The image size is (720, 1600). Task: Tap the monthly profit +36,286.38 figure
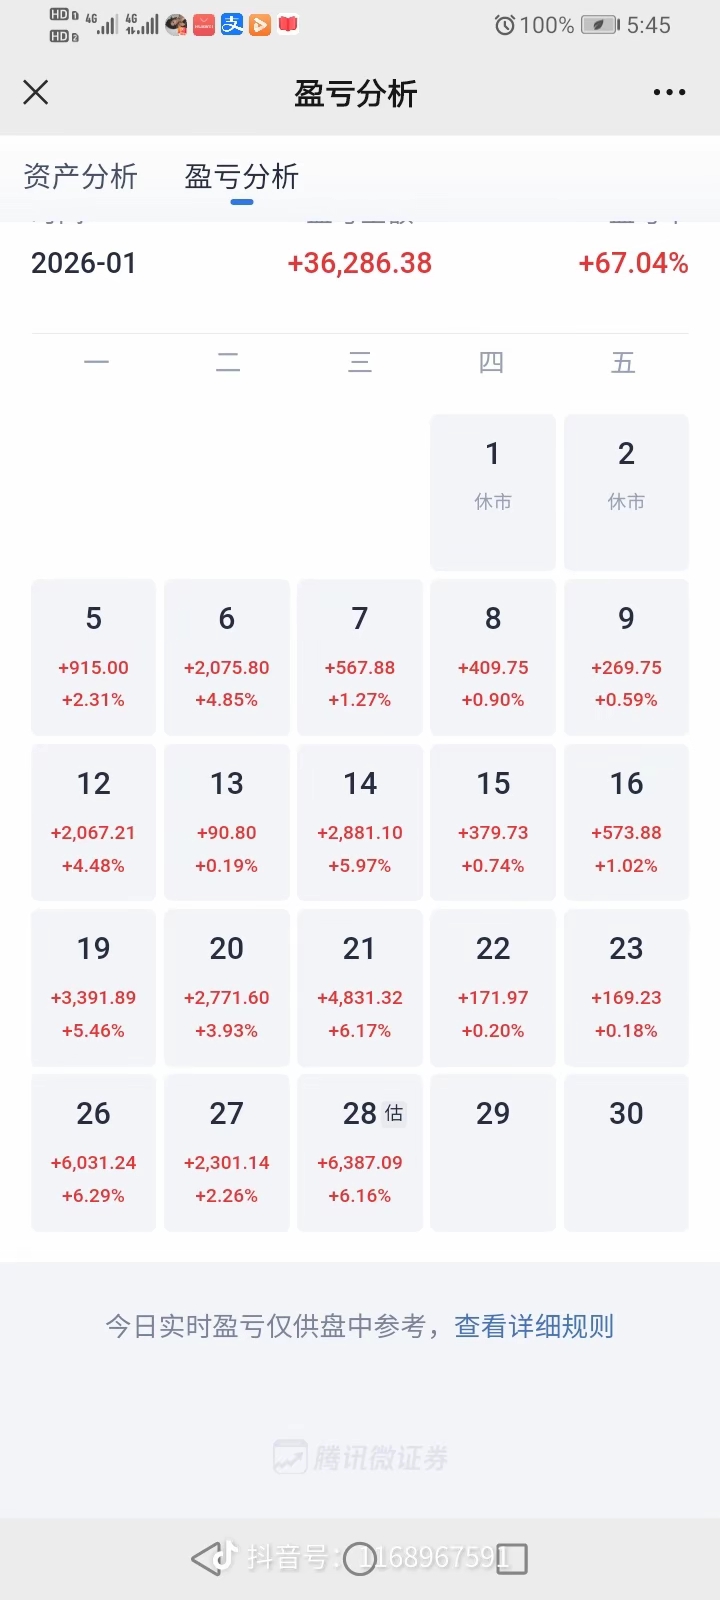tap(360, 263)
